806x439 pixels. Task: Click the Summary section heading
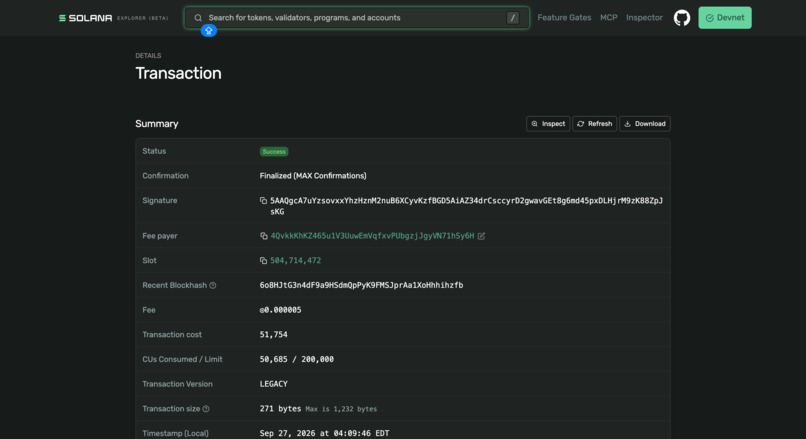pos(157,124)
